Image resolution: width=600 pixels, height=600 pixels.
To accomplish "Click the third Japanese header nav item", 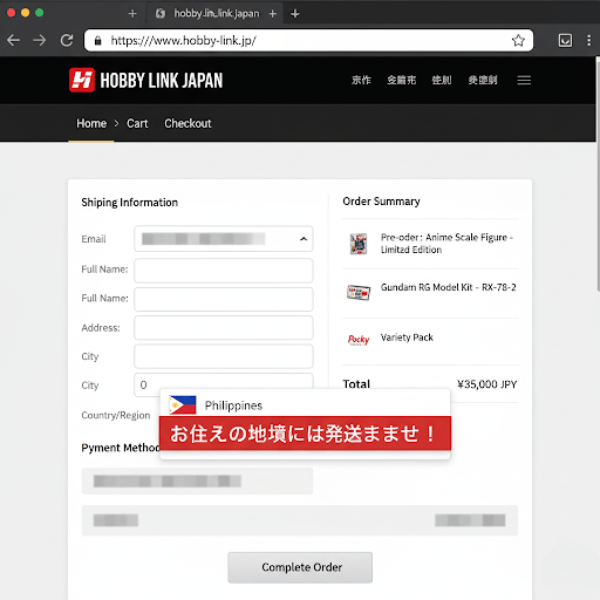I will (x=442, y=80).
